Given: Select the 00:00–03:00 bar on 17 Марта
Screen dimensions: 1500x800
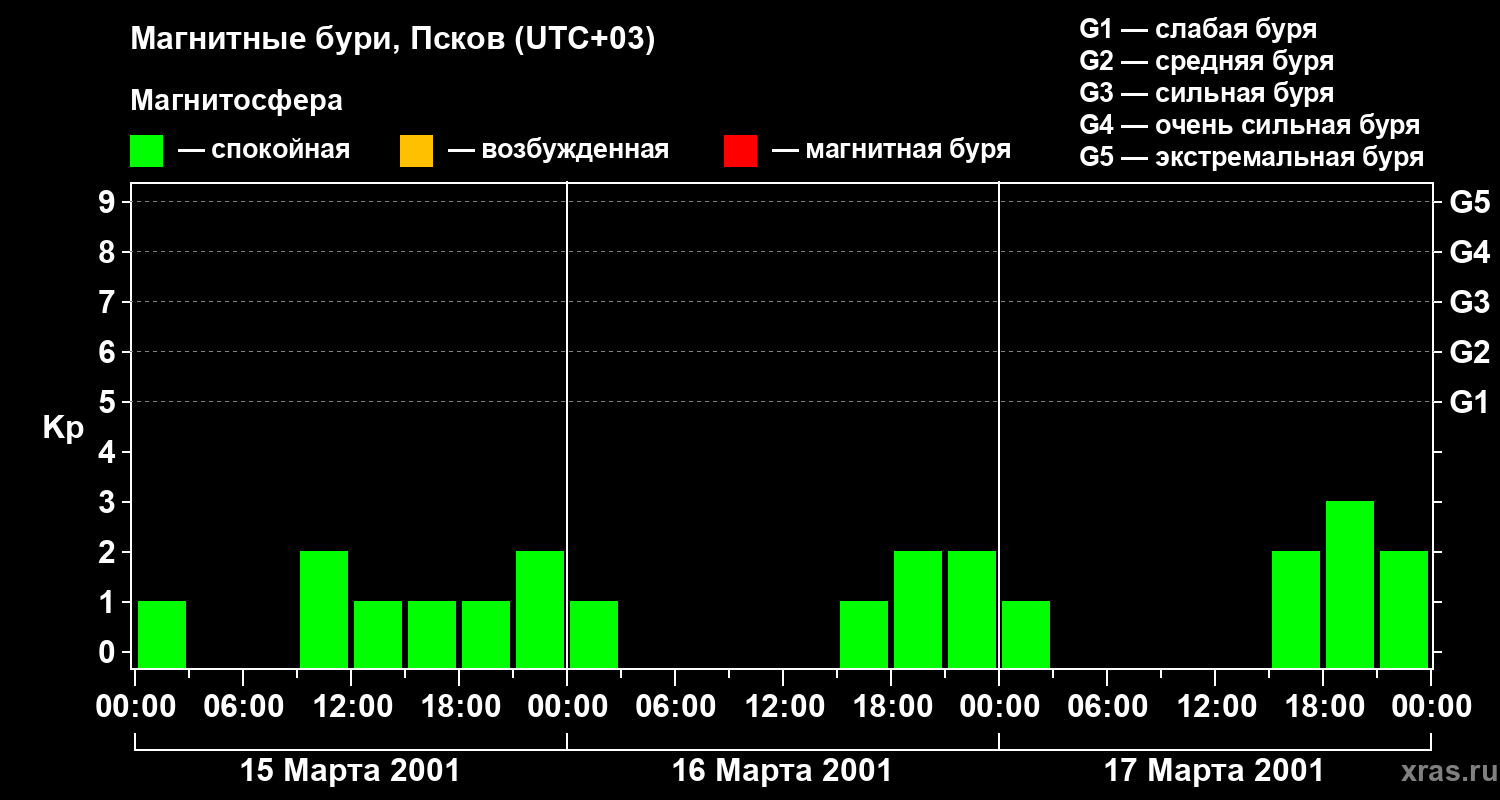Looking at the screenshot, I should coord(1026,634).
